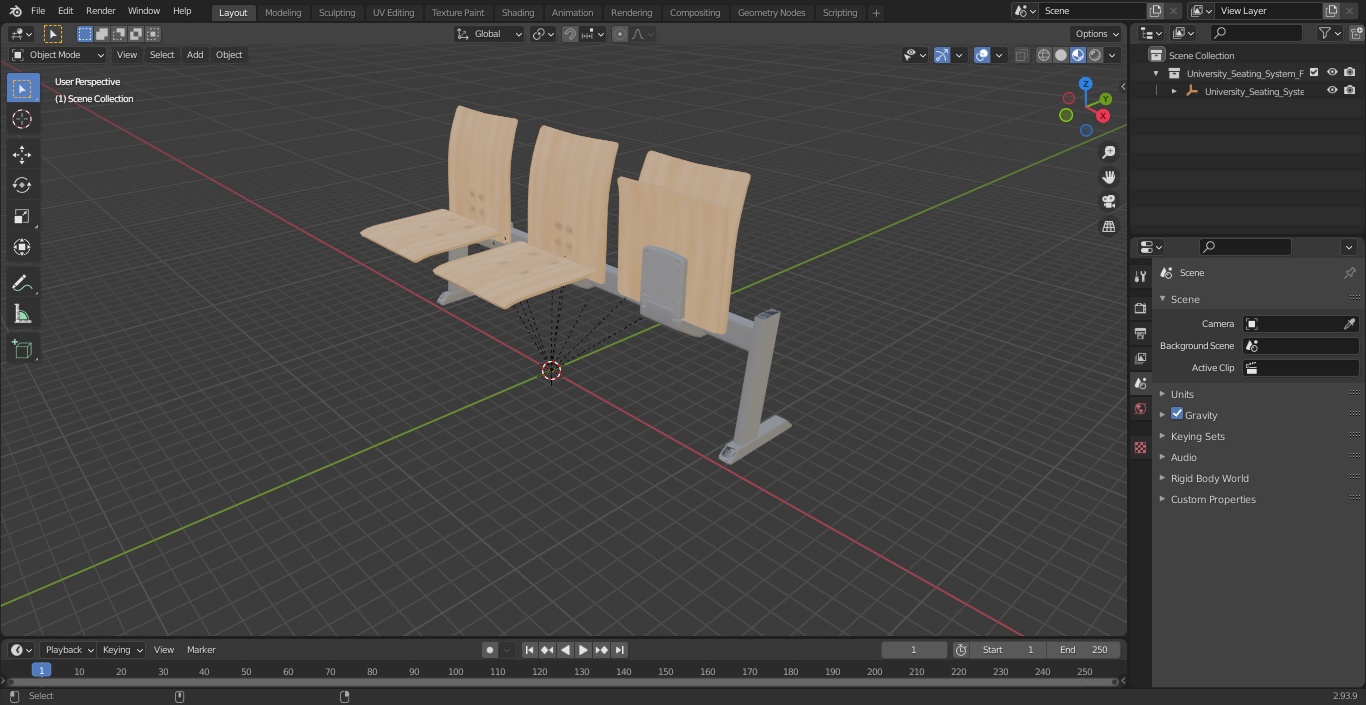Toggle collection exclude checkbox in outliner
This screenshot has width=1366, height=705.
pyautogui.click(x=1314, y=73)
